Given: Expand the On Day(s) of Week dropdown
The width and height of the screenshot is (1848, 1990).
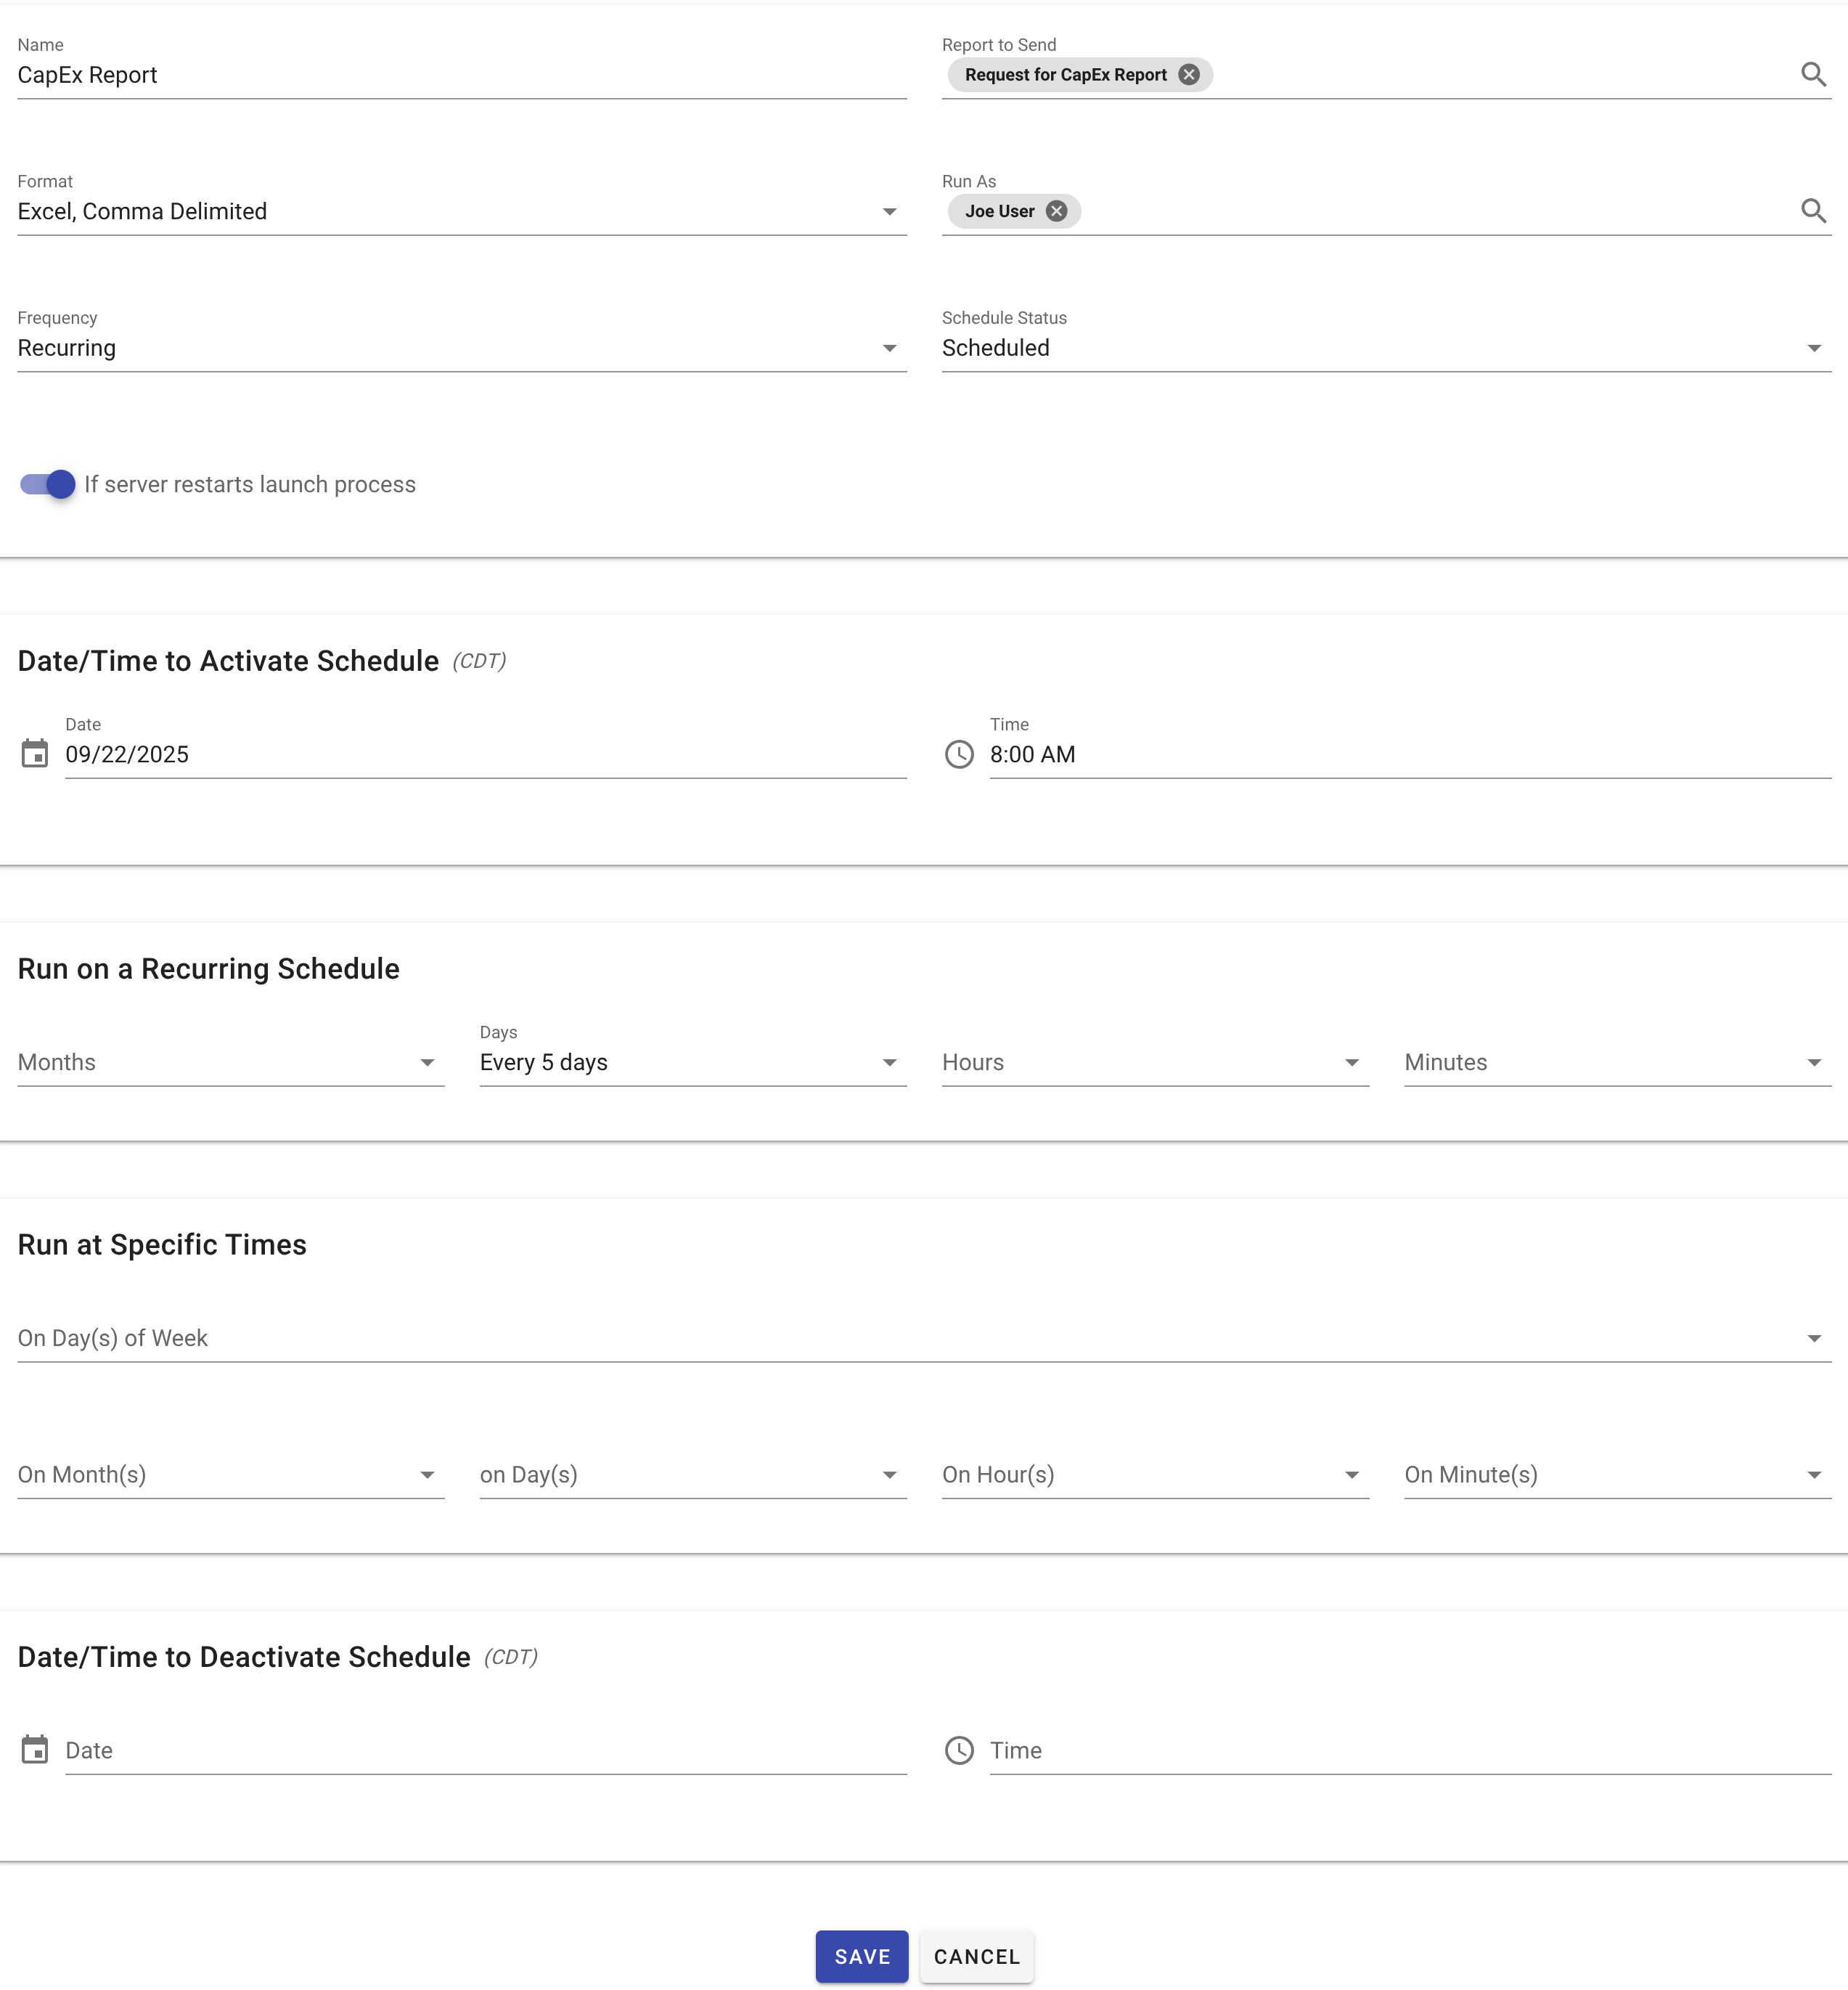Looking at the screenshot, I should pyautogui.click(x=923, y=1338).
